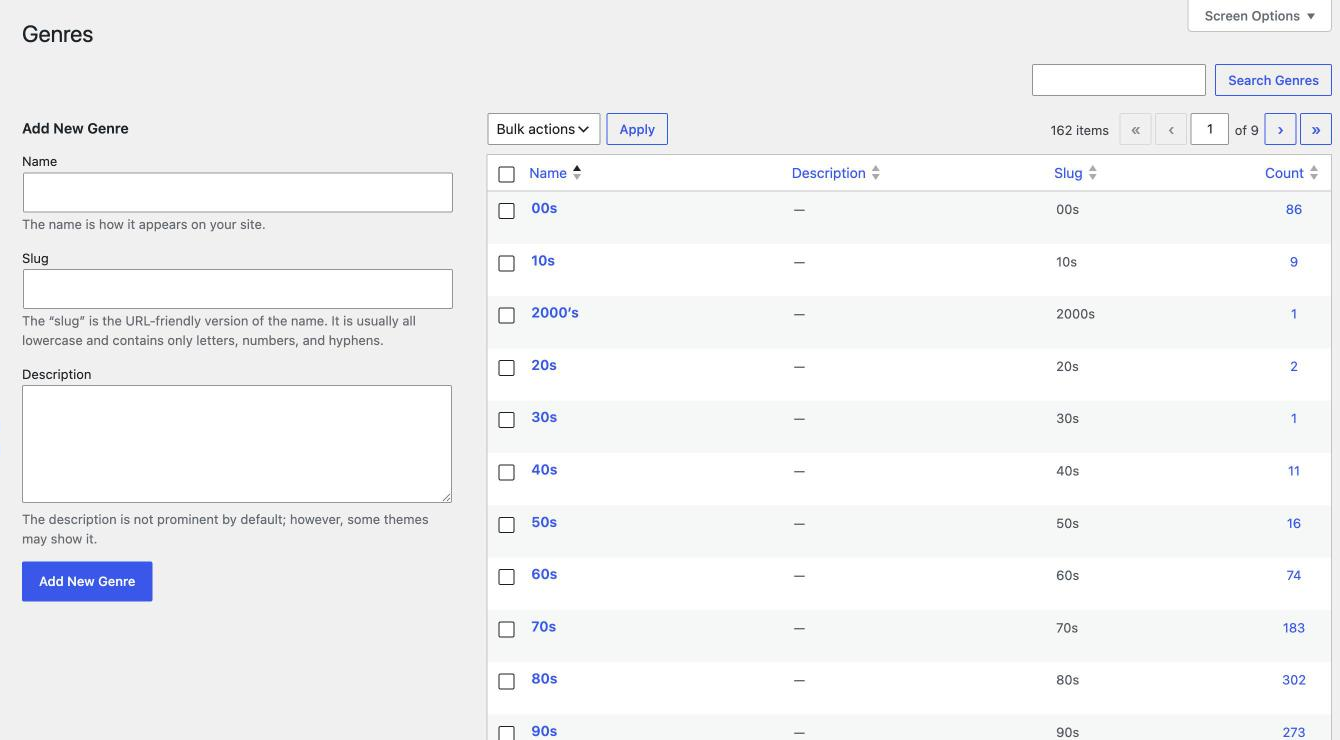Click the '162 items' text
The height and width of the screenshot is (740, 1340).
pyautogui.click(x=1080, y=130)
